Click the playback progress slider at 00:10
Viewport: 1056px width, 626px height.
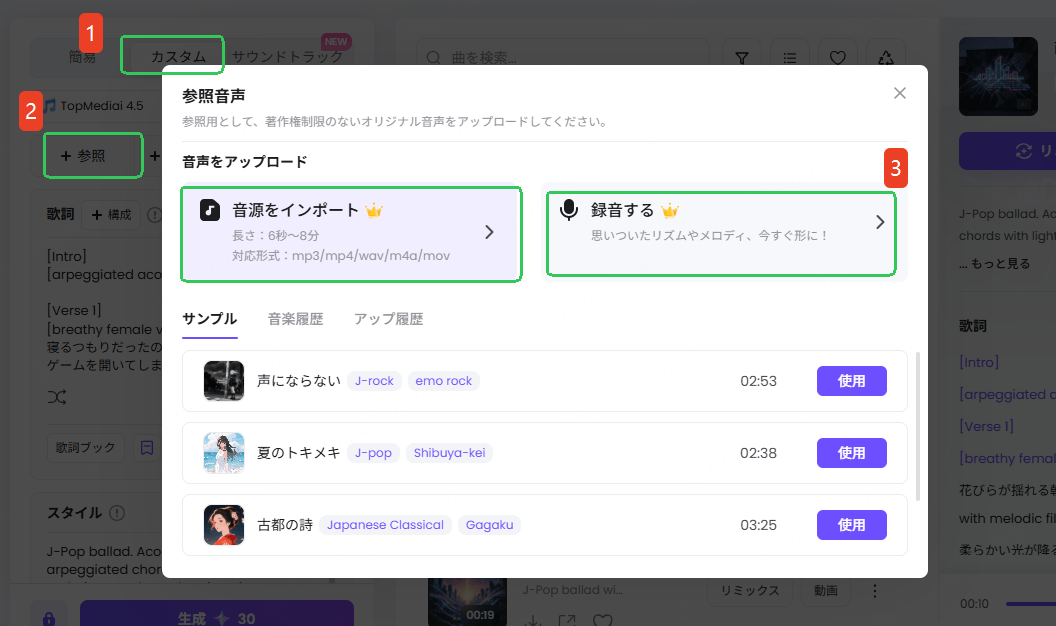(1031, 604)
